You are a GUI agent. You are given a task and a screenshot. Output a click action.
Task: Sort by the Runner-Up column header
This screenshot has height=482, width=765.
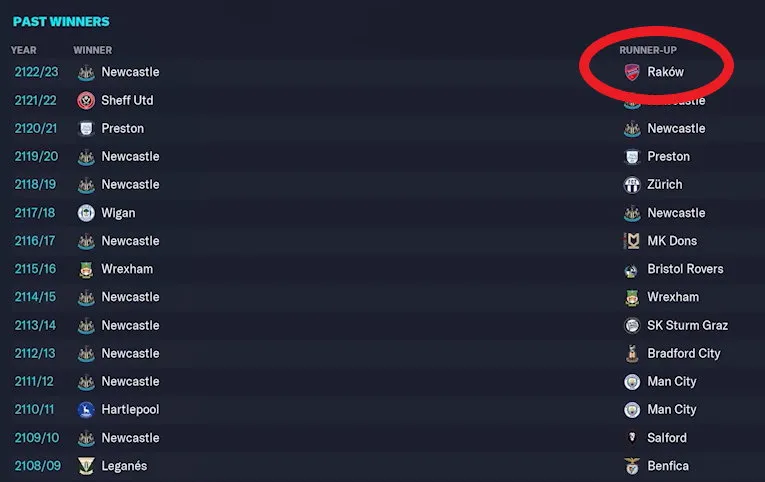648,50
